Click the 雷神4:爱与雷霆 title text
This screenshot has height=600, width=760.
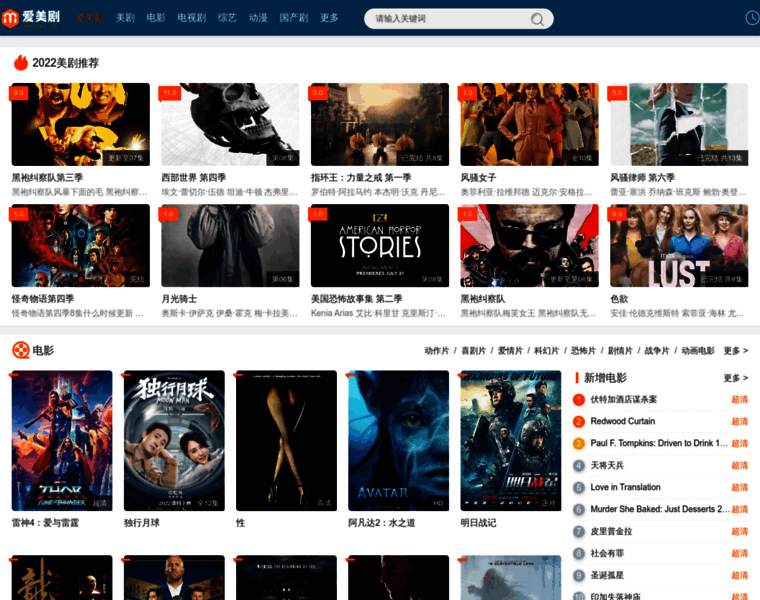[x=45, y=523]
